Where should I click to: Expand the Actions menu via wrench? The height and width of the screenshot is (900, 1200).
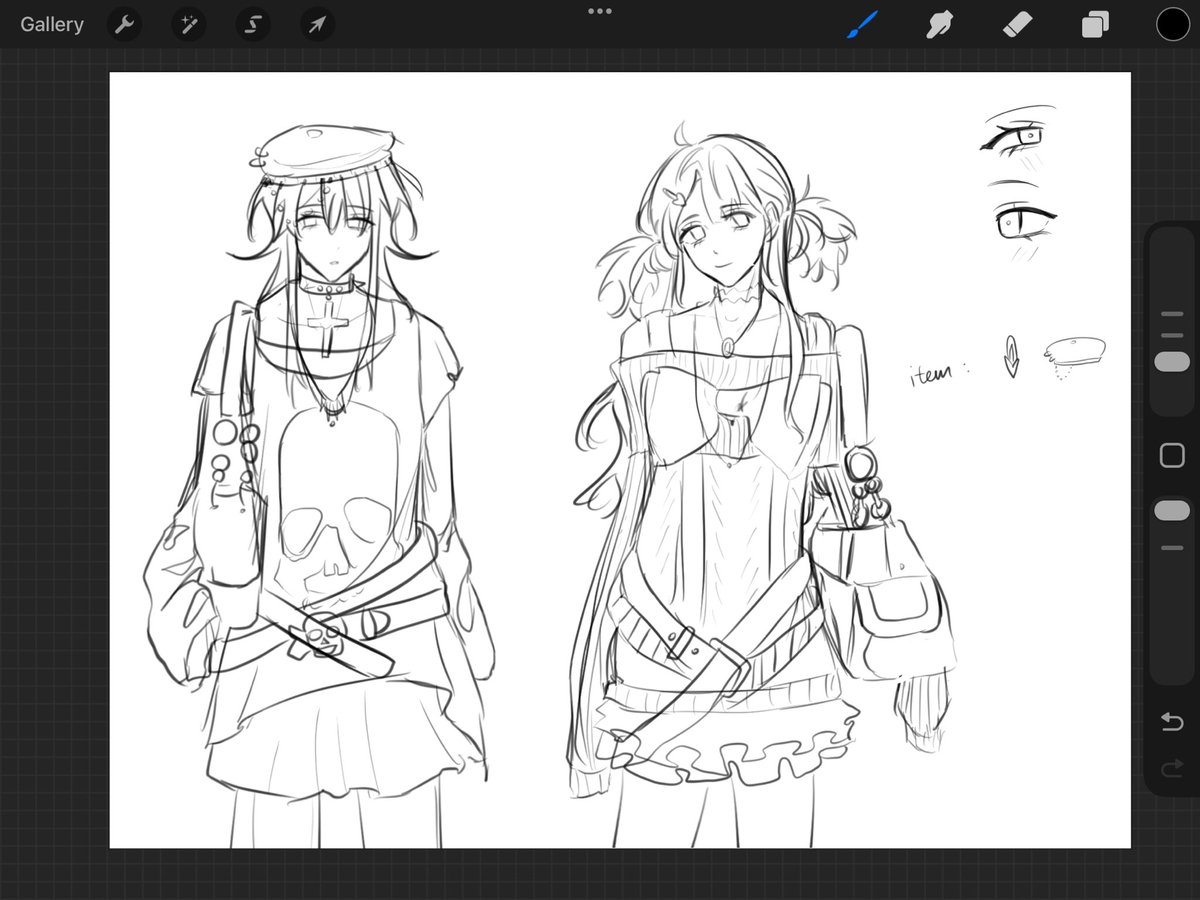[x=124, y=24]
